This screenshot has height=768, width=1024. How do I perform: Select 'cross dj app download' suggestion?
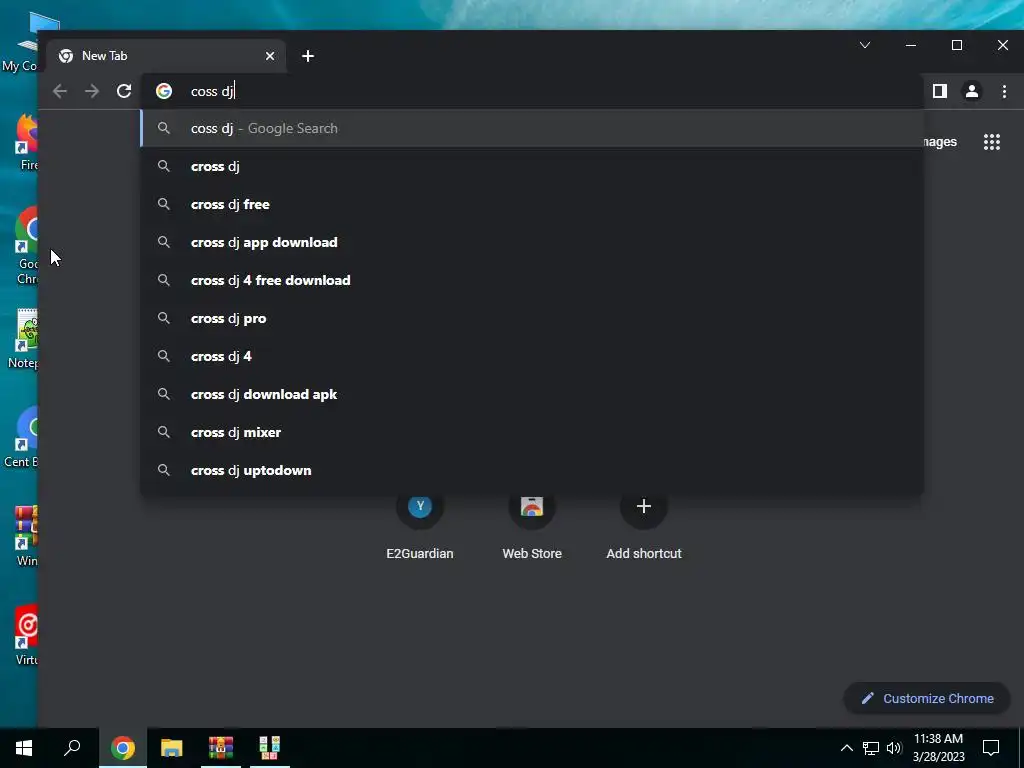tap(532, 242)
